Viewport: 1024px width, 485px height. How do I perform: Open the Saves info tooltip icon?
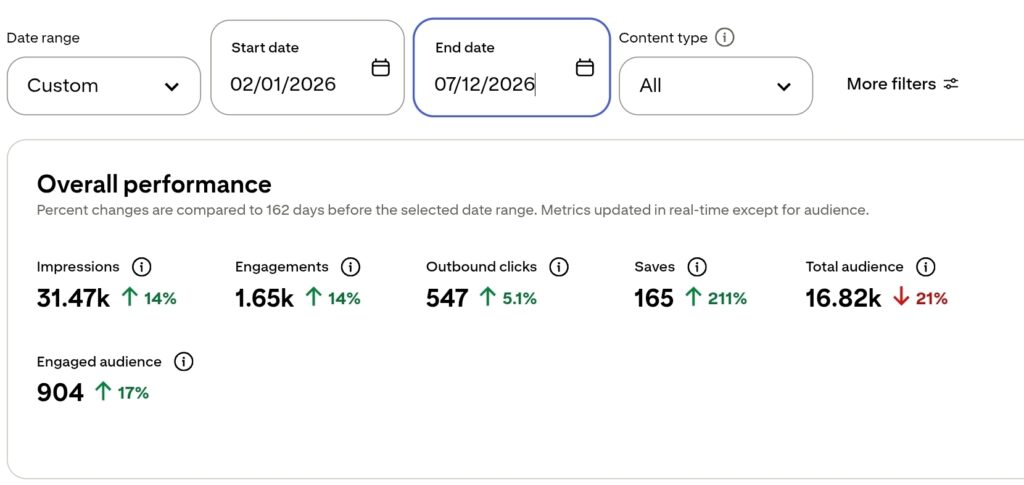(x=697, y=266)
